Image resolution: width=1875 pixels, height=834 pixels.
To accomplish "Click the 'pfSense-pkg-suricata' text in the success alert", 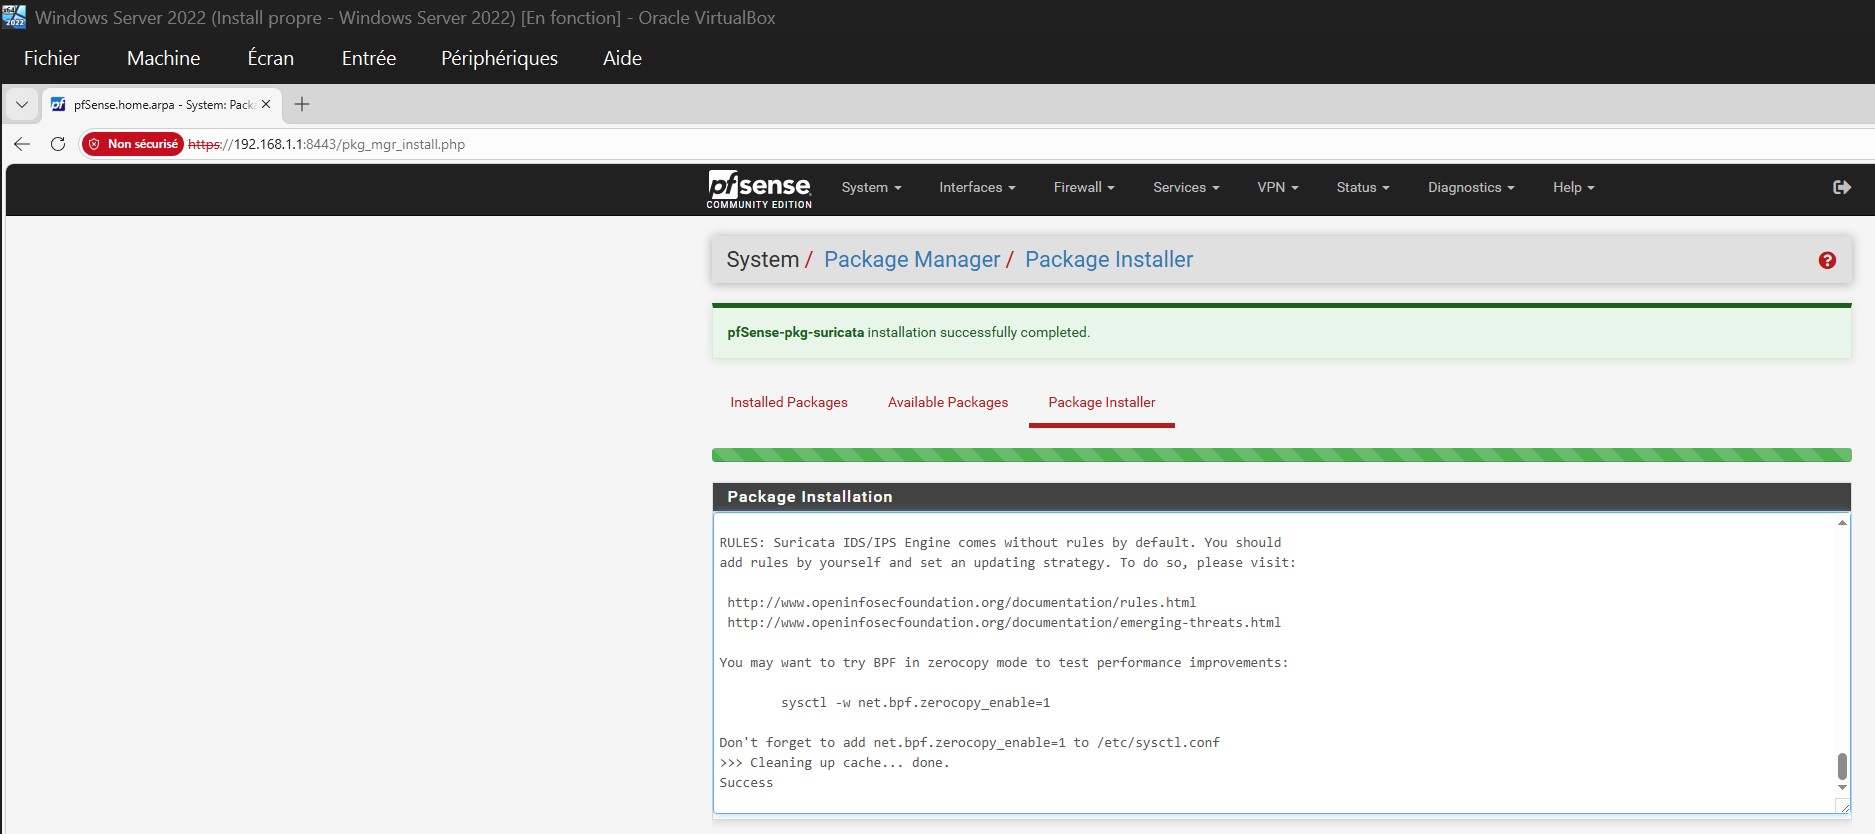I will click(796, 332).
